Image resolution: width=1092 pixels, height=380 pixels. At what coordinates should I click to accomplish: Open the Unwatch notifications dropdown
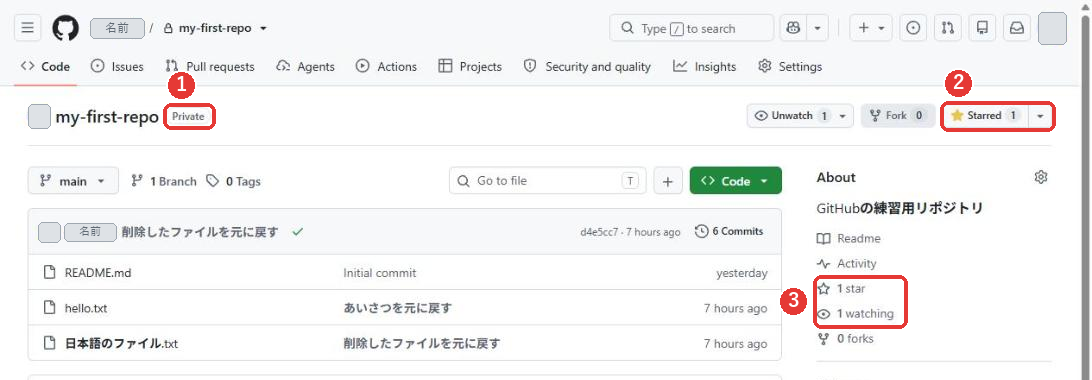point(800,116)
